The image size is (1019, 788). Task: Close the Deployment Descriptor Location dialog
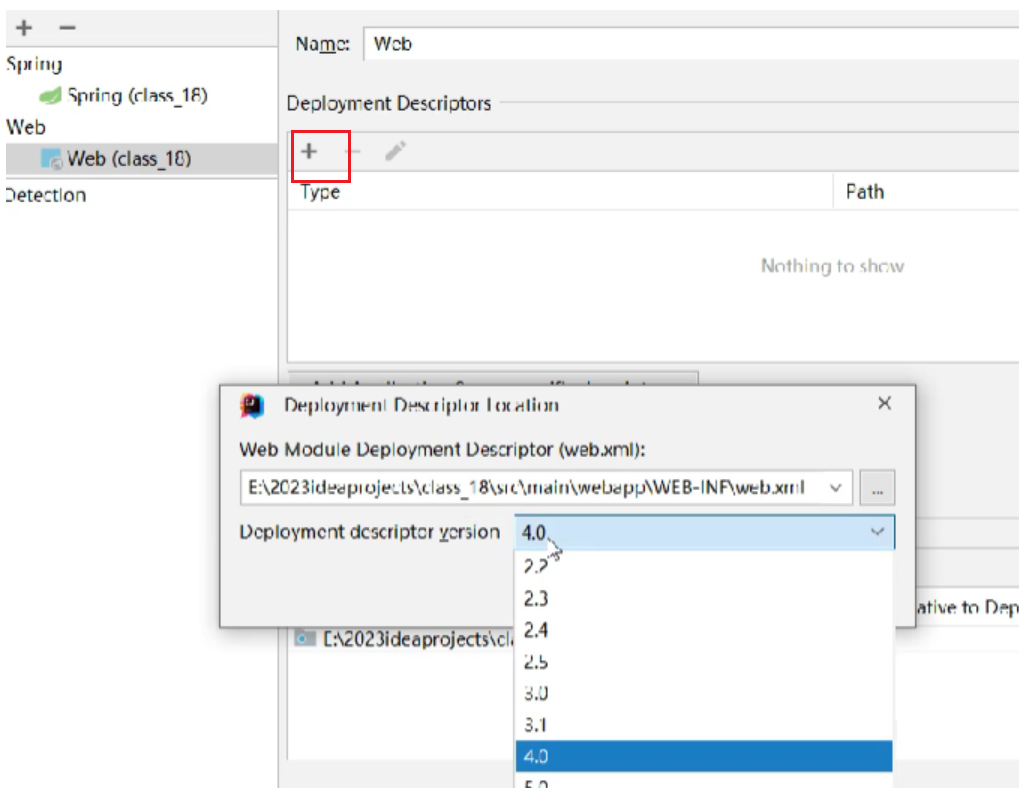point(884,403)
